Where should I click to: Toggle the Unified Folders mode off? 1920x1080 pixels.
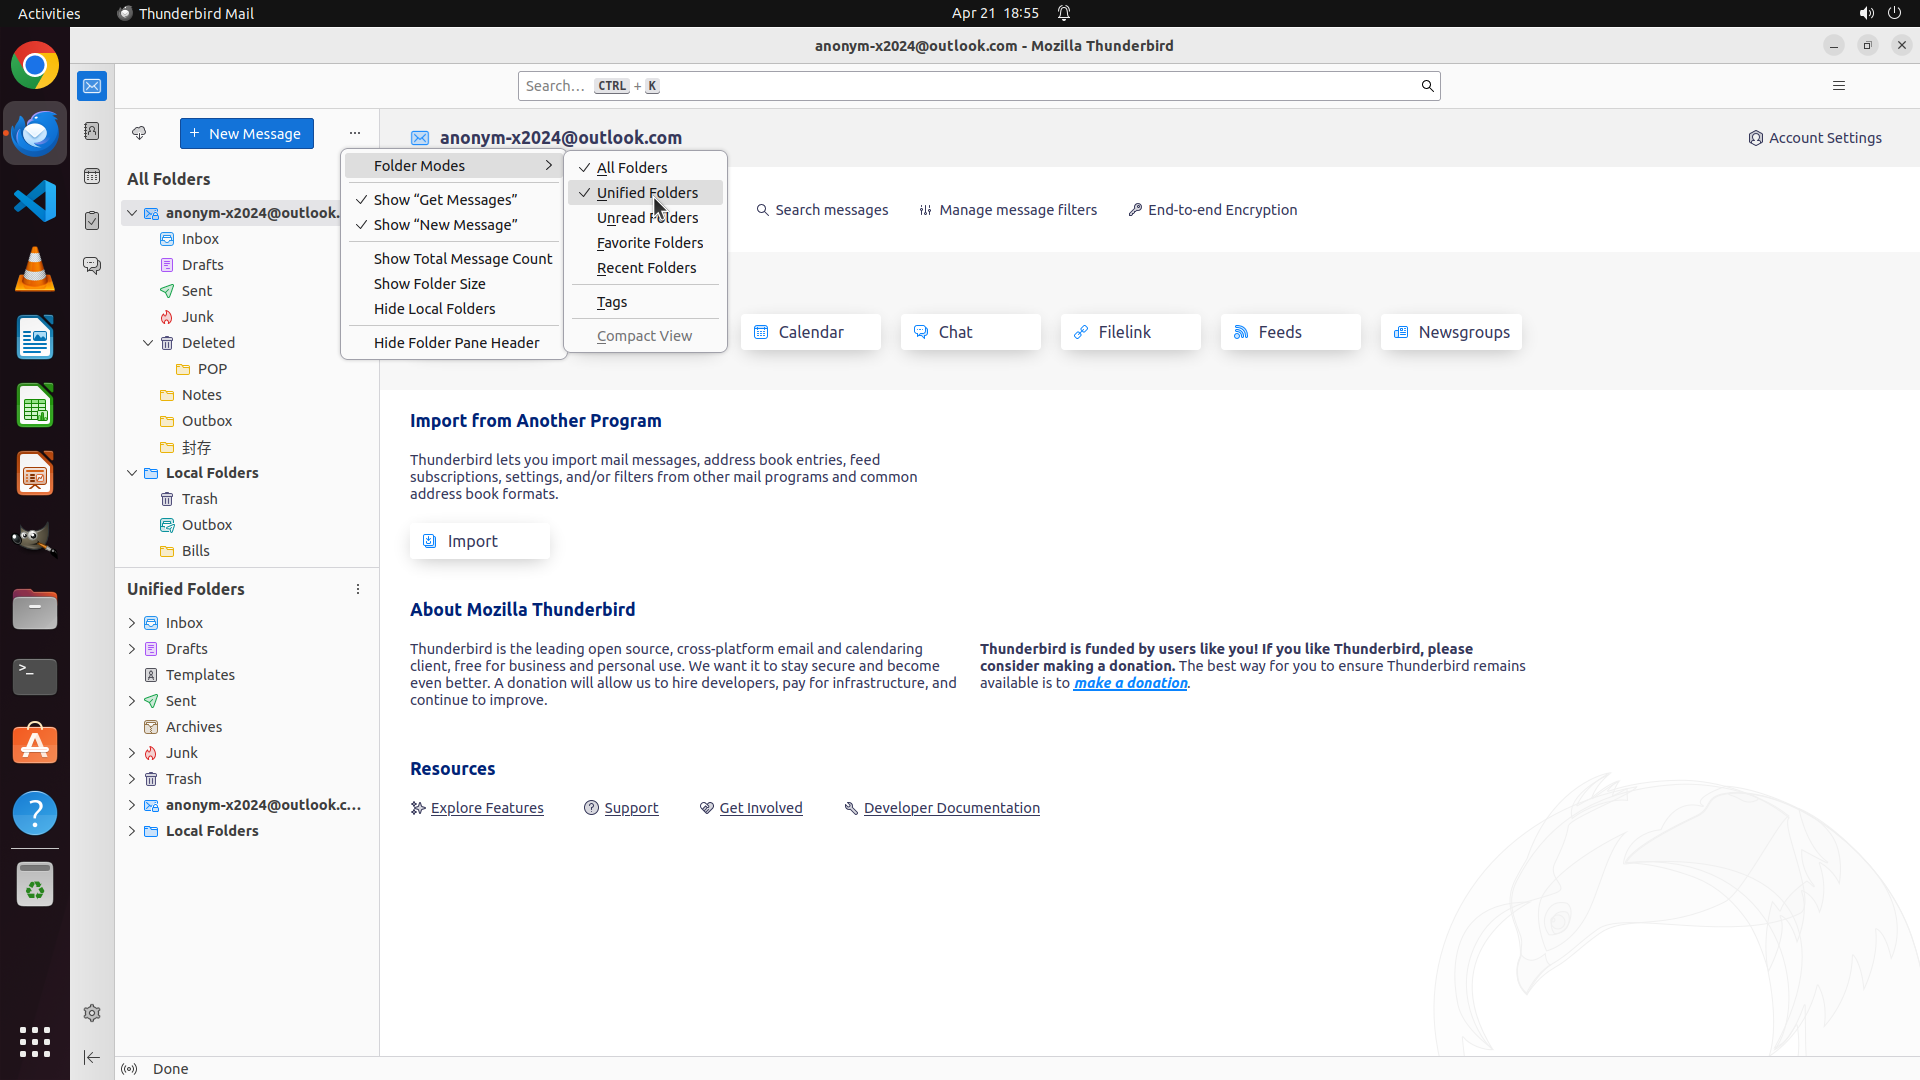646,193
